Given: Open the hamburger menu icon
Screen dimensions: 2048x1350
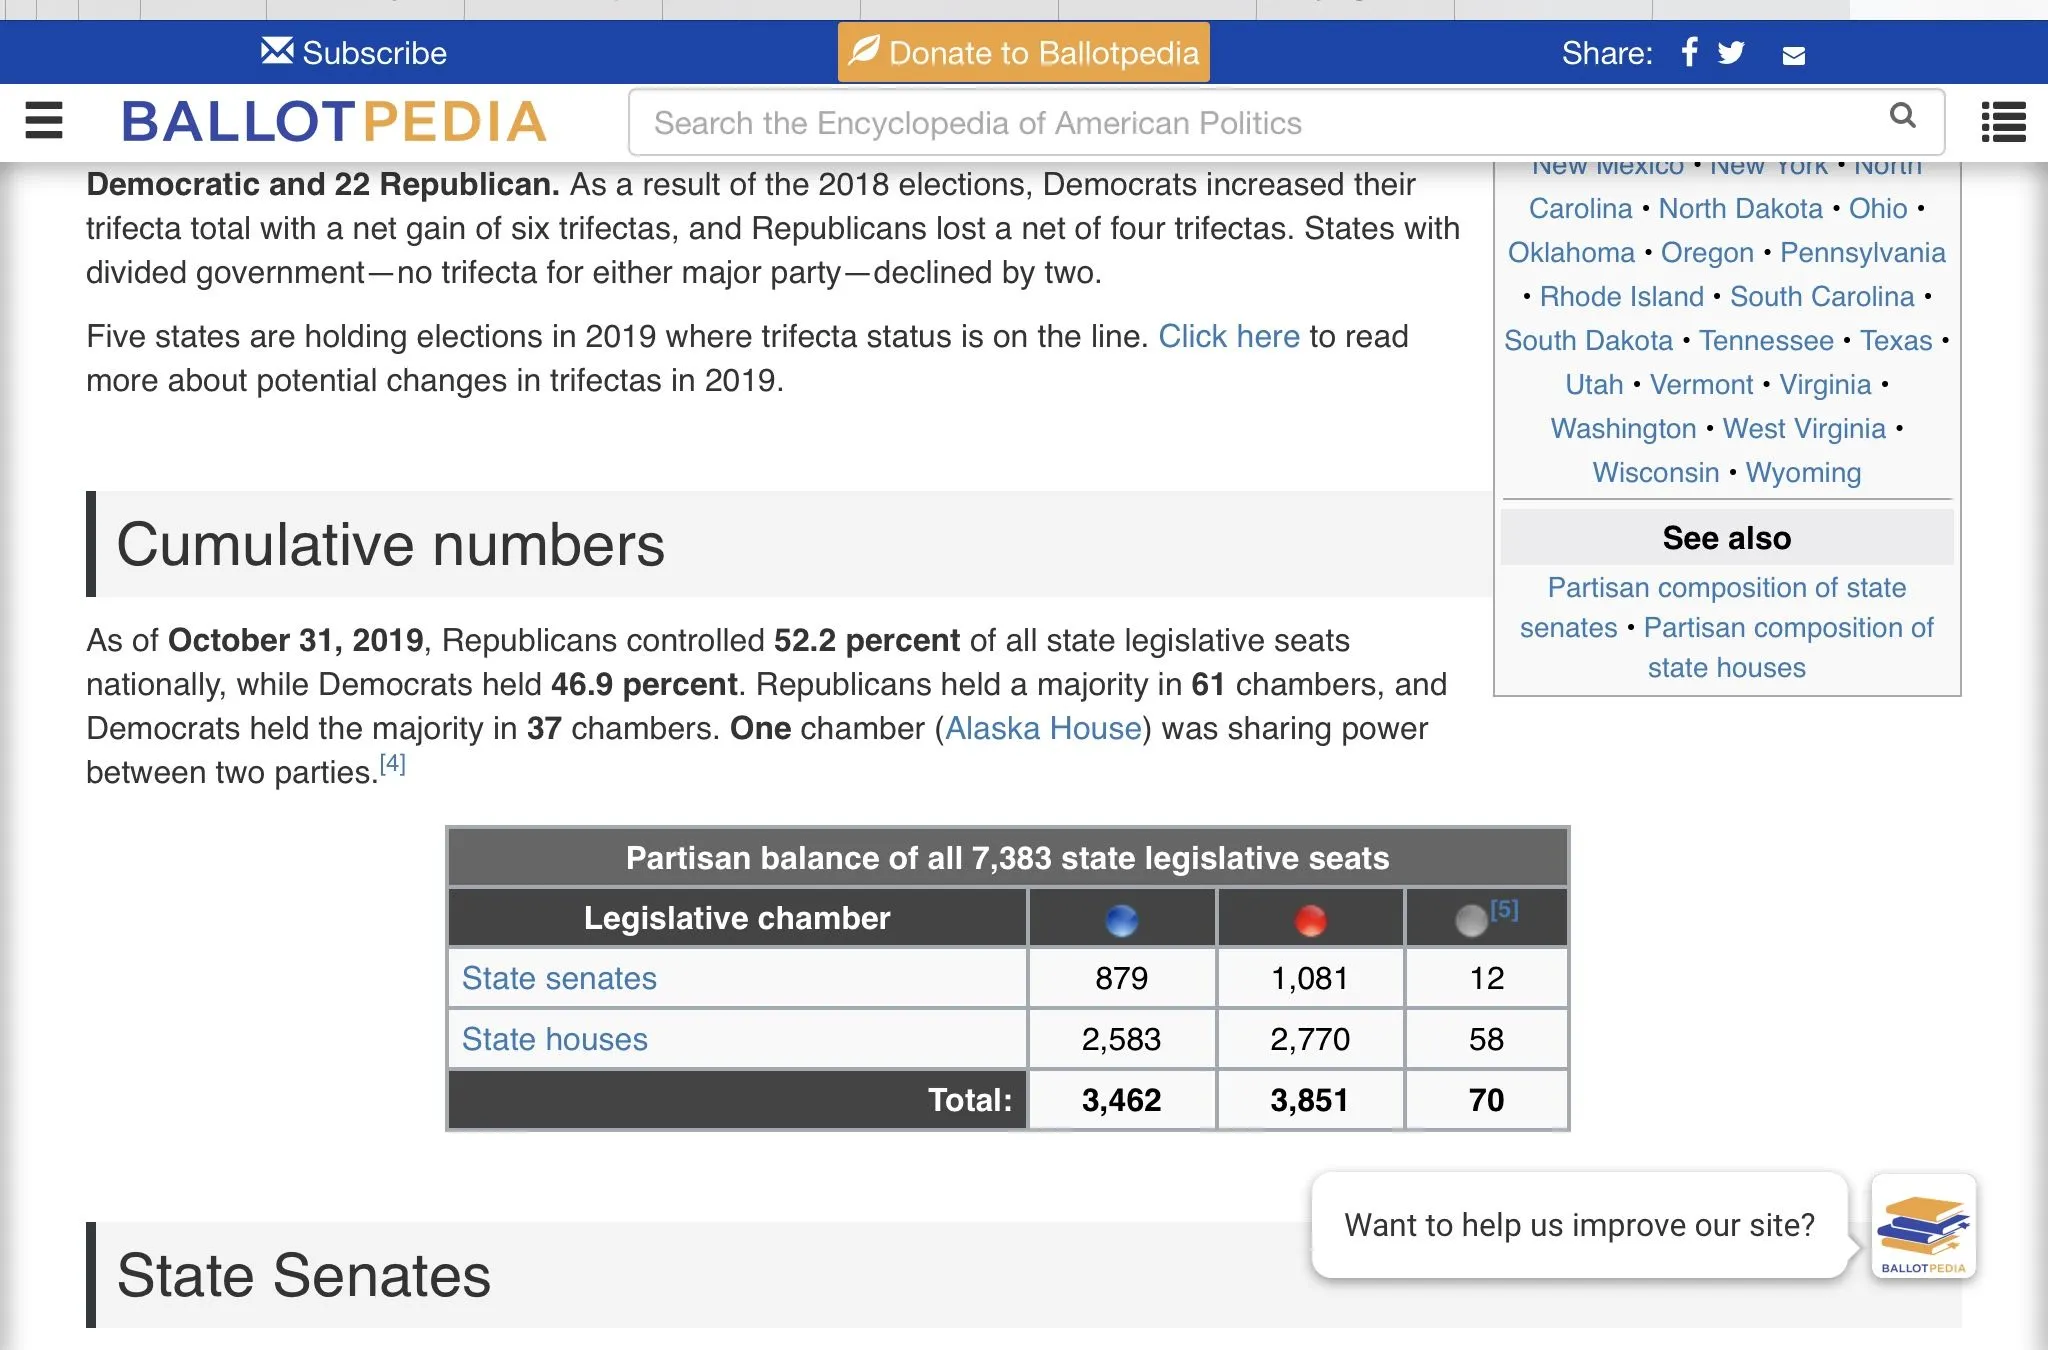Looking at the screenshot, I should [x=44, y=121].
